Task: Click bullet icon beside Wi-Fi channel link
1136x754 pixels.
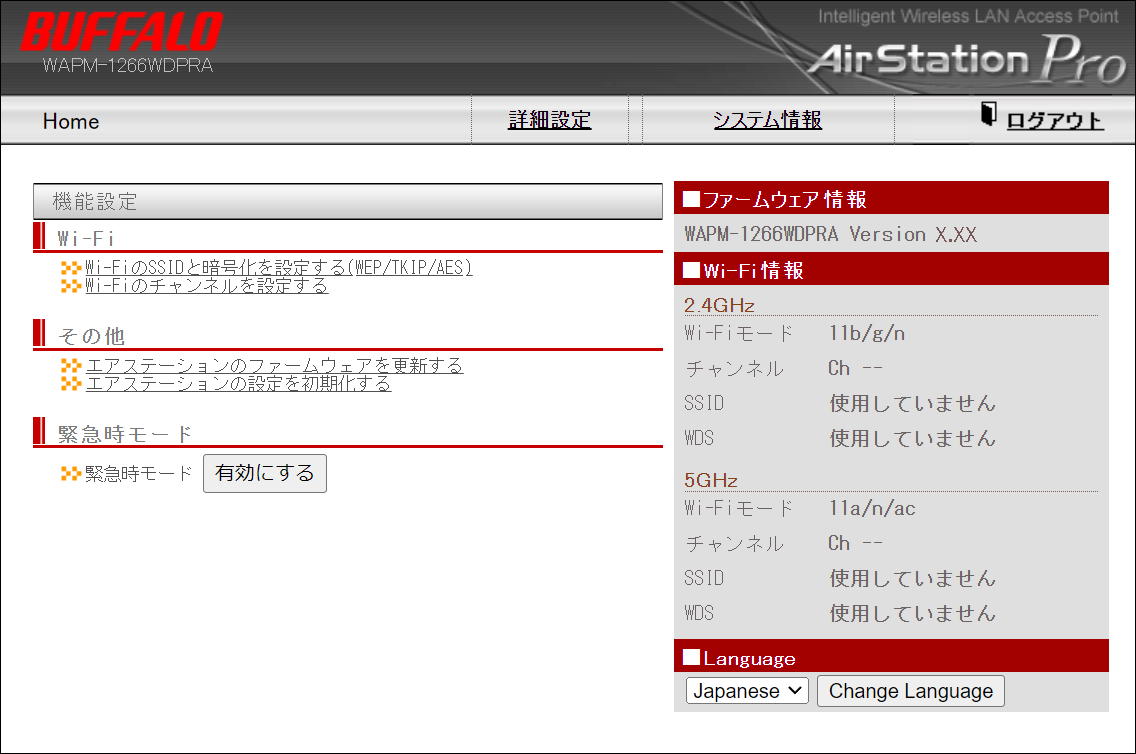Action: point(71,286)
